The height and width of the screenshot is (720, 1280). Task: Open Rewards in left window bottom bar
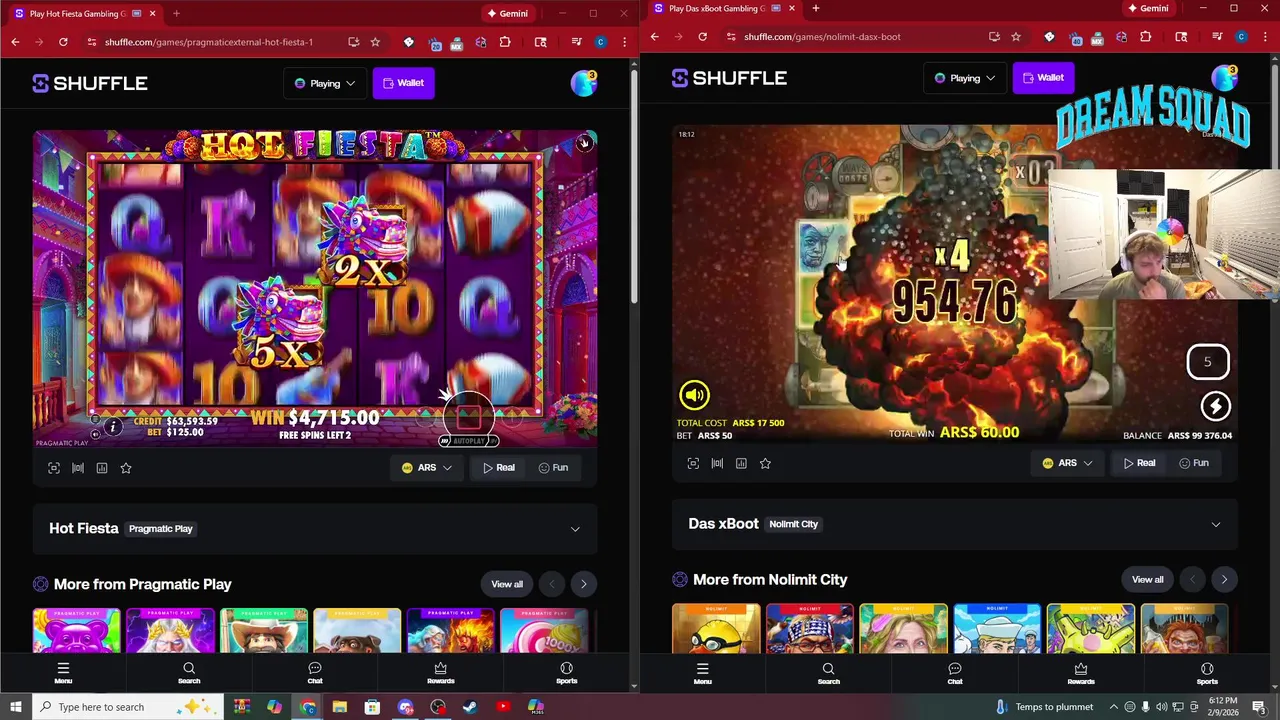(441, 673)
